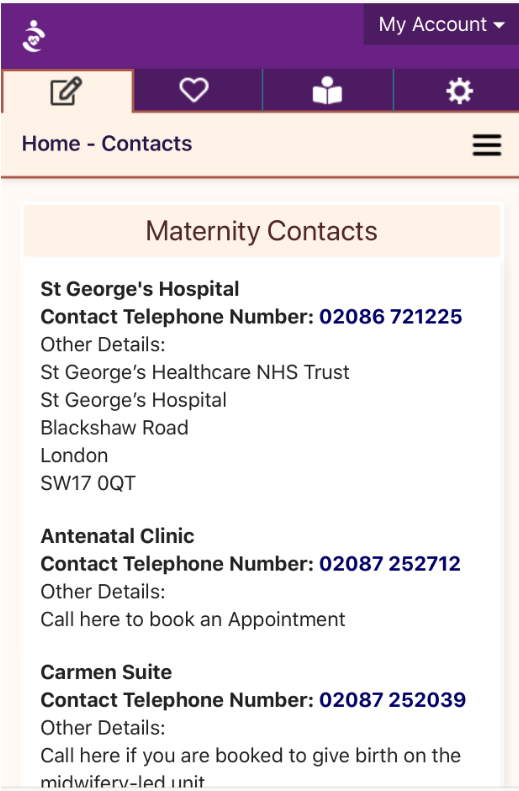Image resolution: width=519 pixels, height=791 pixels.
Task: Open the settings gear tab
Action: tap(459, 91)
